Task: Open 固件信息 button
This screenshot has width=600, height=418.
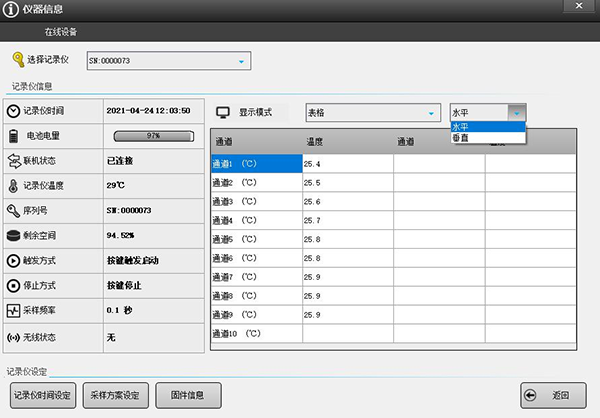Action: (188, 395)
